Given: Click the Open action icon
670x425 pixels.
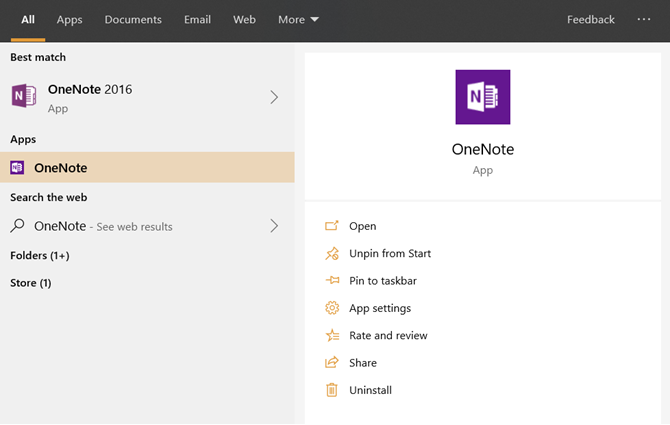Looking at the screenshot, I should 332,226.
